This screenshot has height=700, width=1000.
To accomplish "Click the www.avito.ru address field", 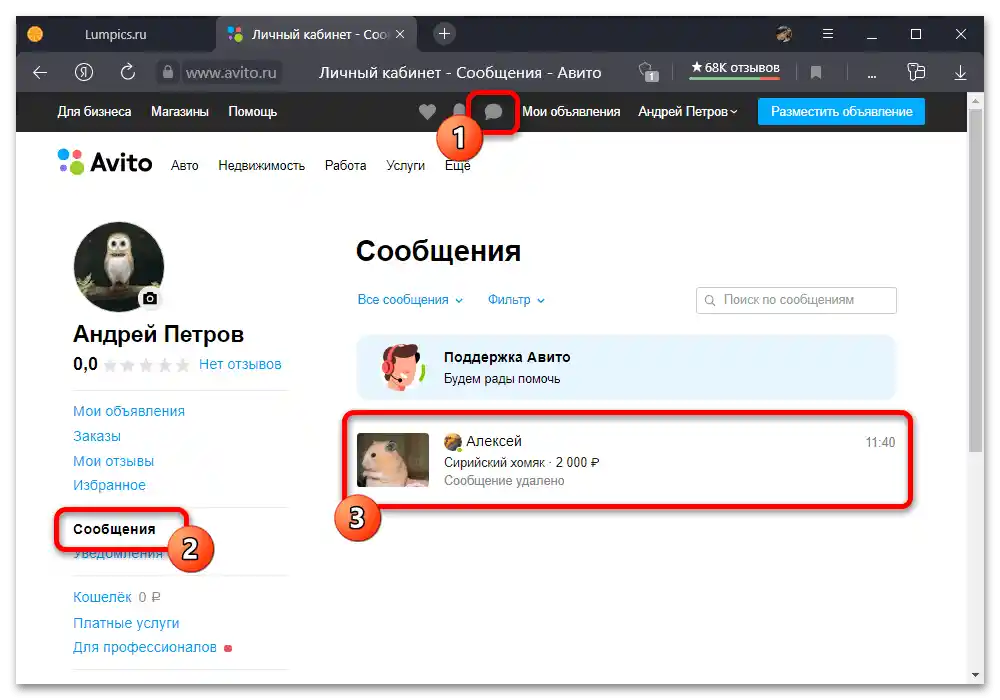I will click(231, 73).
